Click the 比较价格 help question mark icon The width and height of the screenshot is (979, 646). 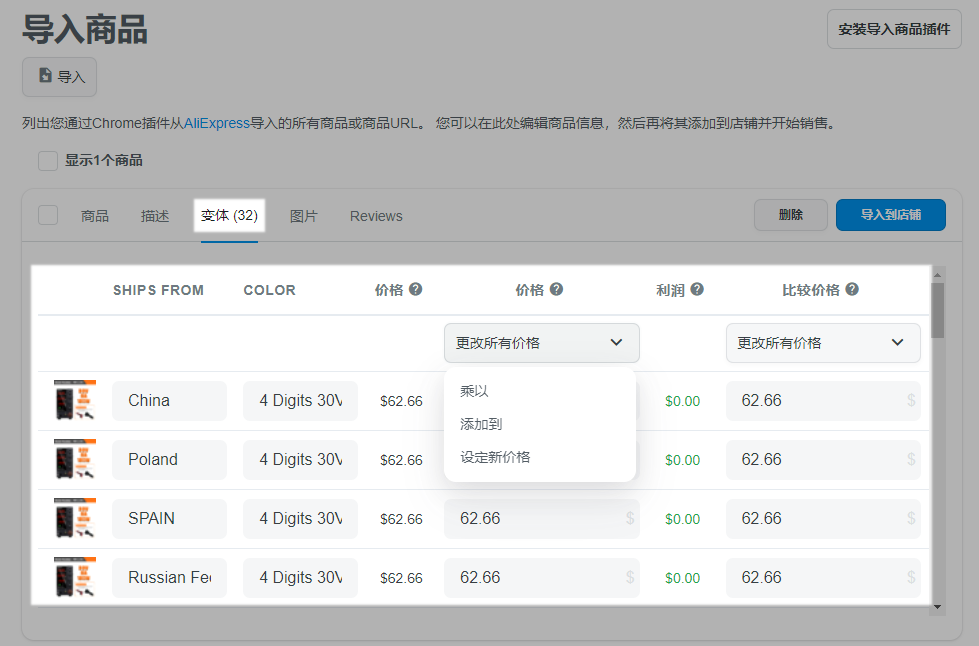852,289
